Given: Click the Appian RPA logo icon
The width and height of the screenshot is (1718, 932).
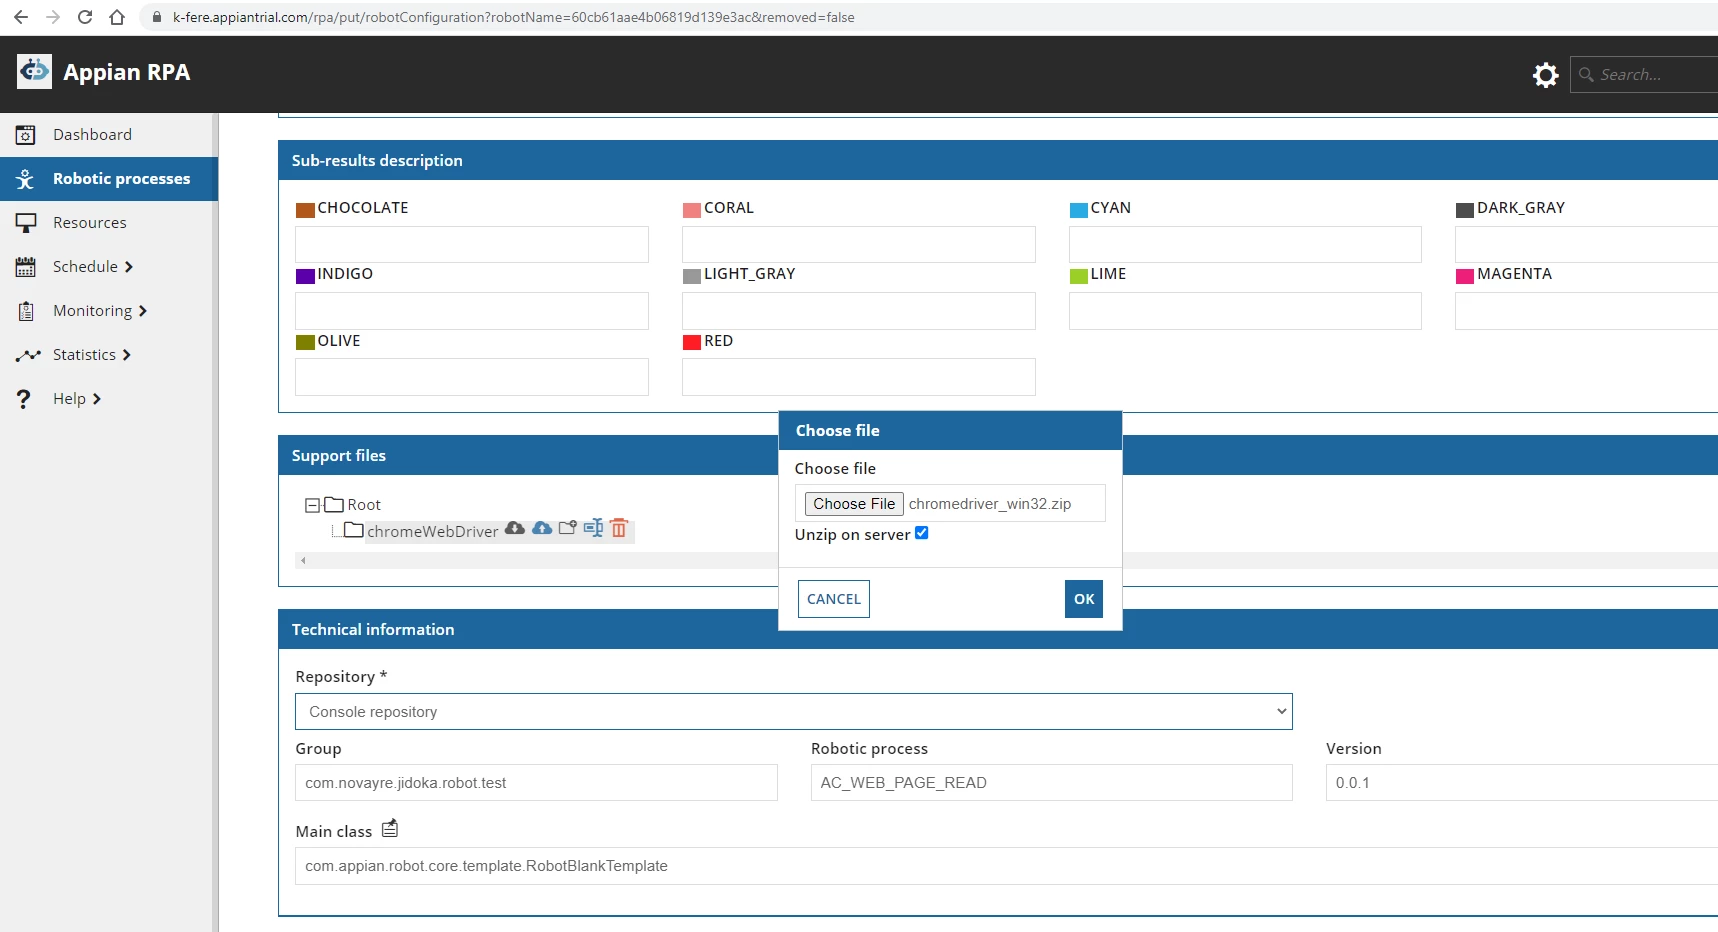Looking at the screenshot, I should (x=34, y=71).
